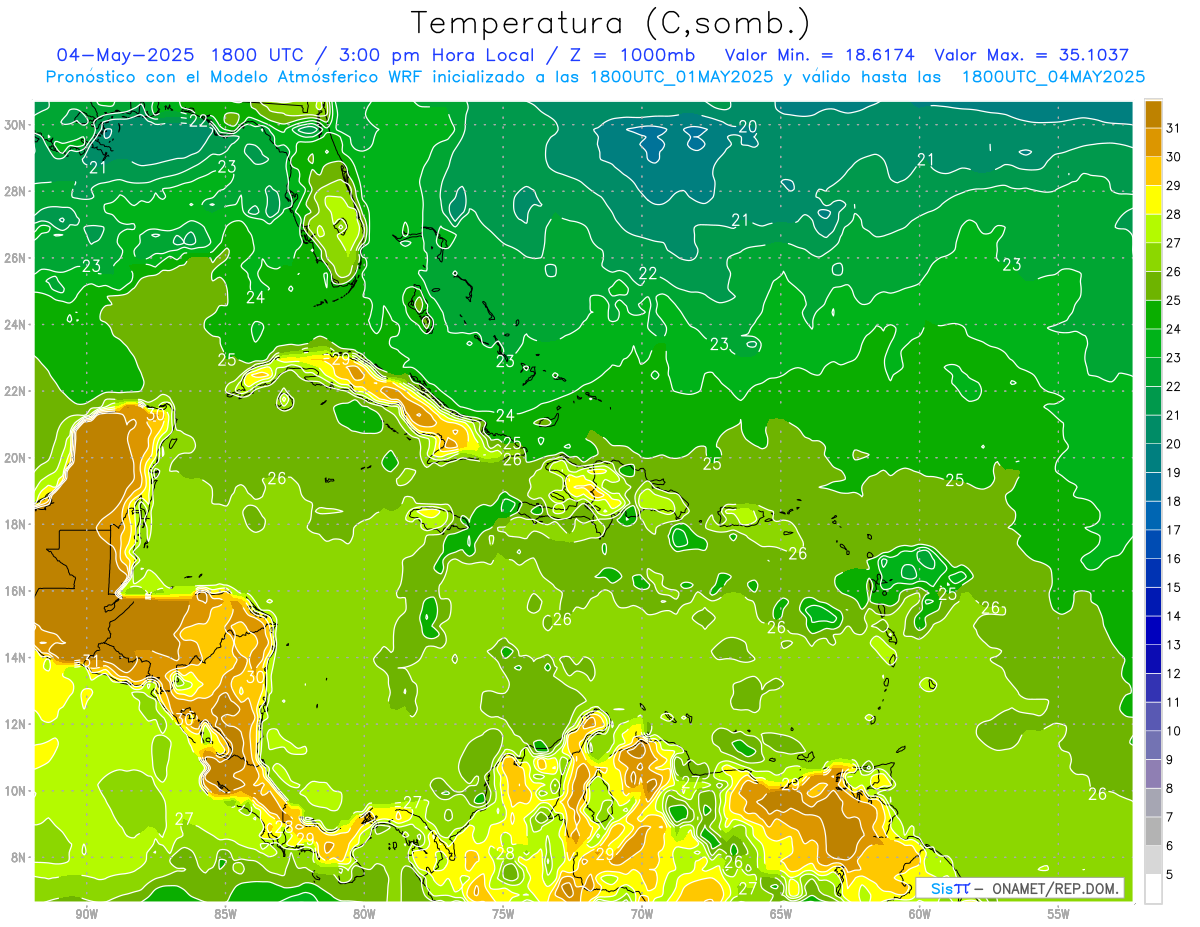Click the "18N" latitude axis label

point(15,524)
